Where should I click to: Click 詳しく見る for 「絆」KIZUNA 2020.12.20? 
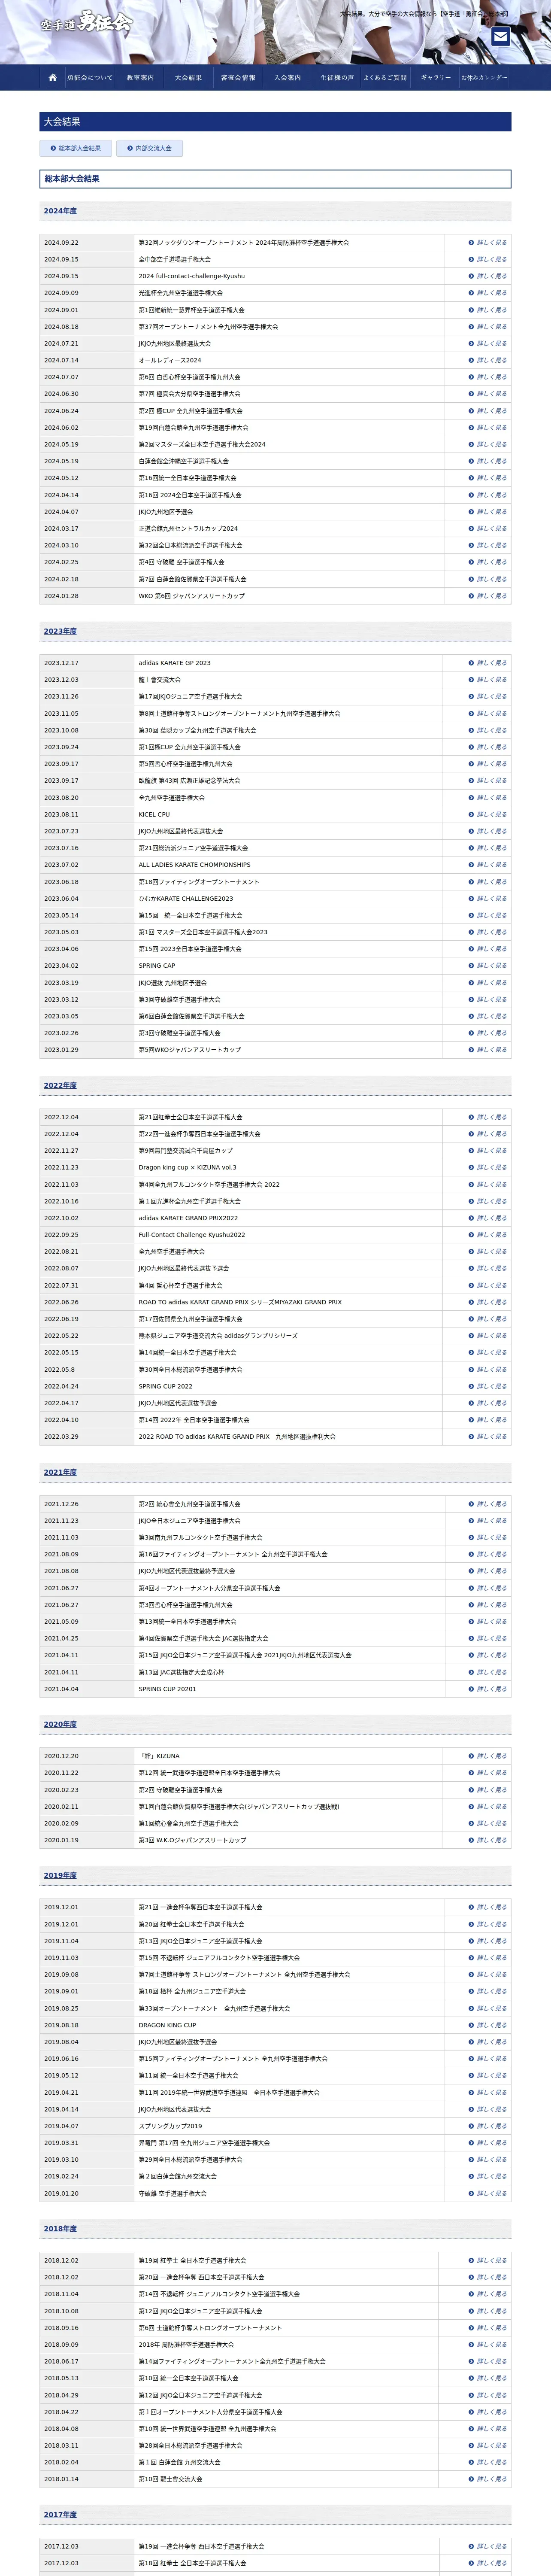tap(488, 1756)
